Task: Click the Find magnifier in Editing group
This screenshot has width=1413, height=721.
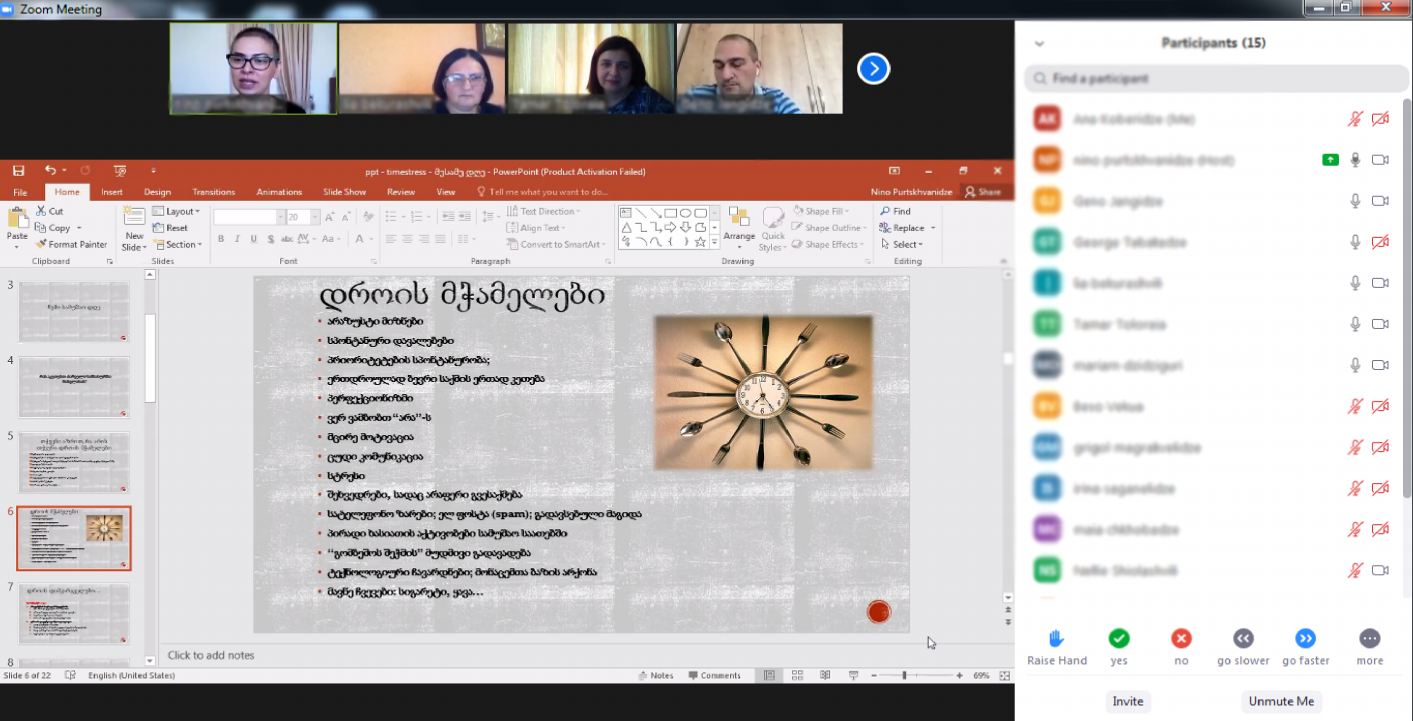Action: 886,211
